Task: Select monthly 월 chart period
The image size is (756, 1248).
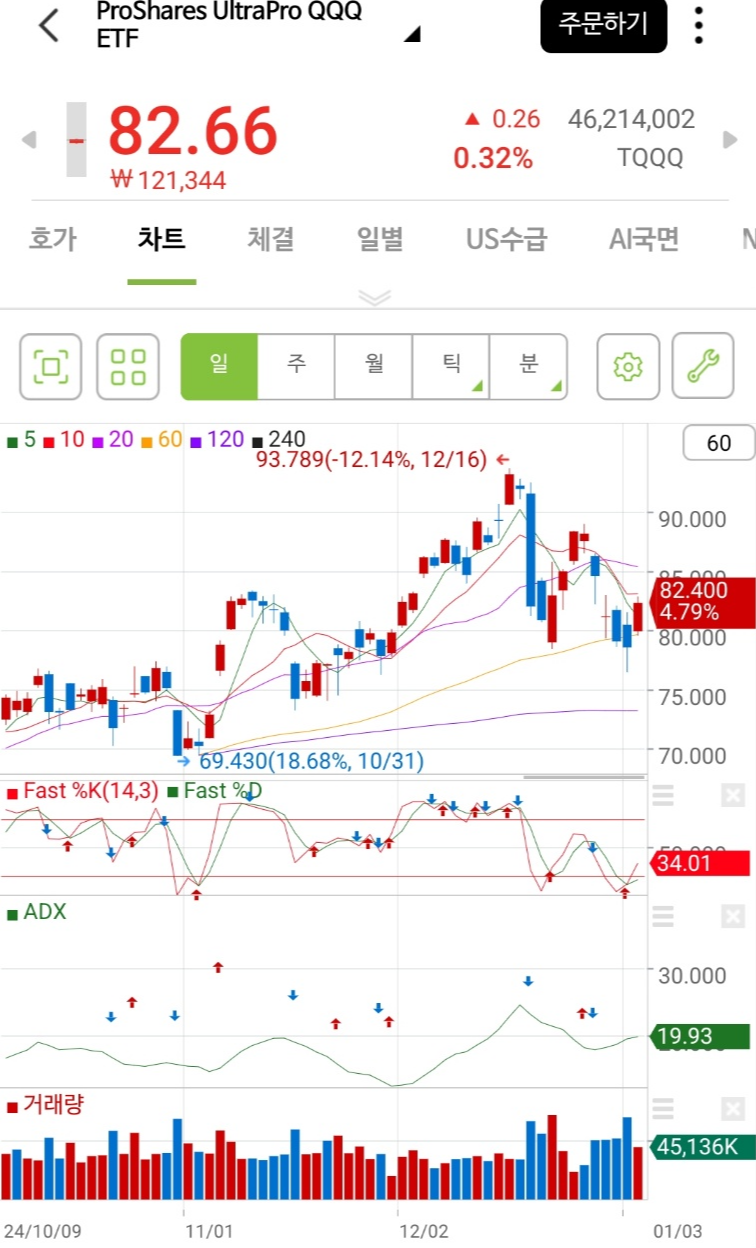Action: [374, 366]
